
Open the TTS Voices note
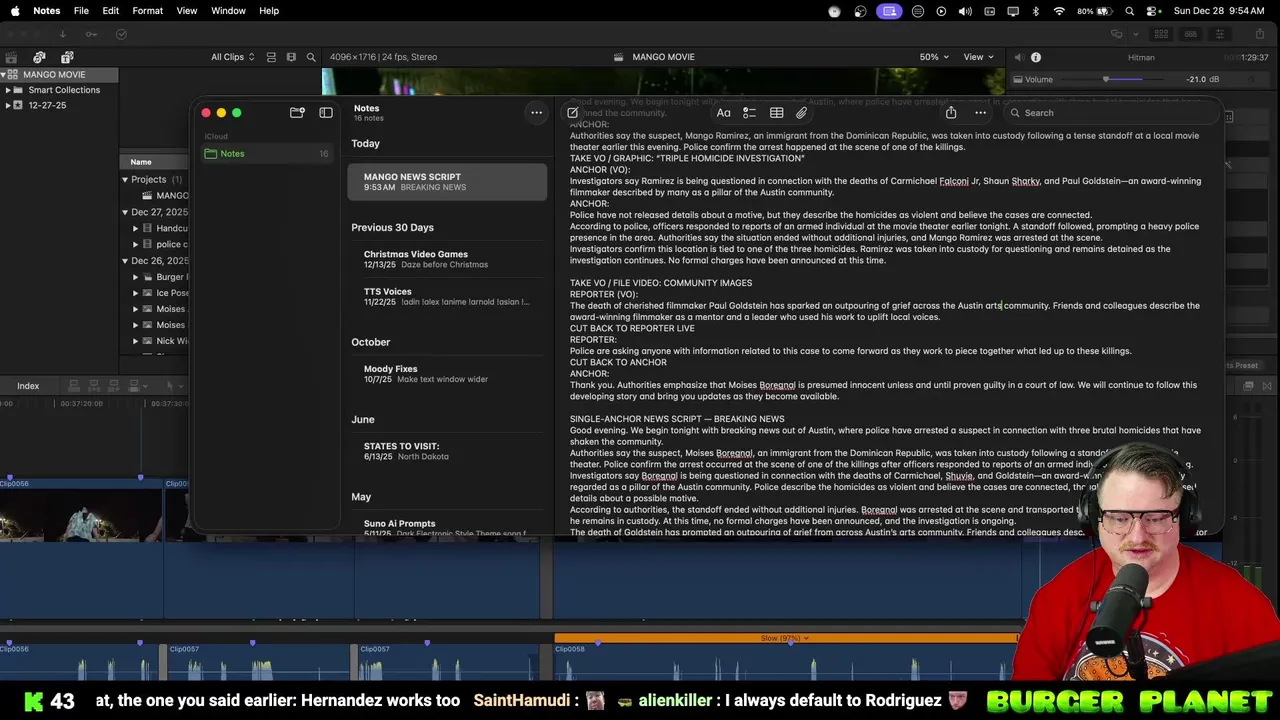[x=447, y=296]
